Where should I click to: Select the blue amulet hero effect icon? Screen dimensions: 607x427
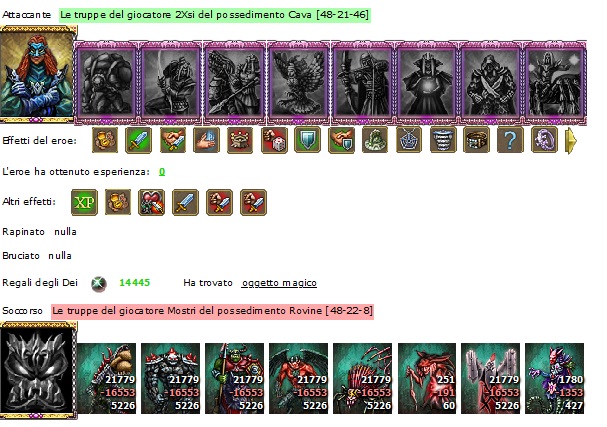409,140
